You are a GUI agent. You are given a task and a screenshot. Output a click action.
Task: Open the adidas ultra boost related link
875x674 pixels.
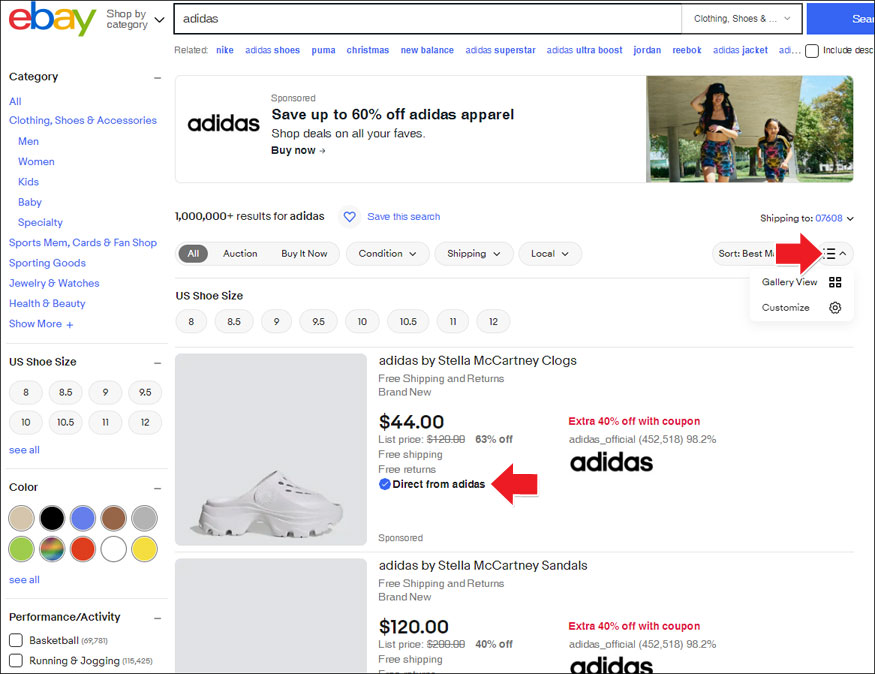(584, 50)
